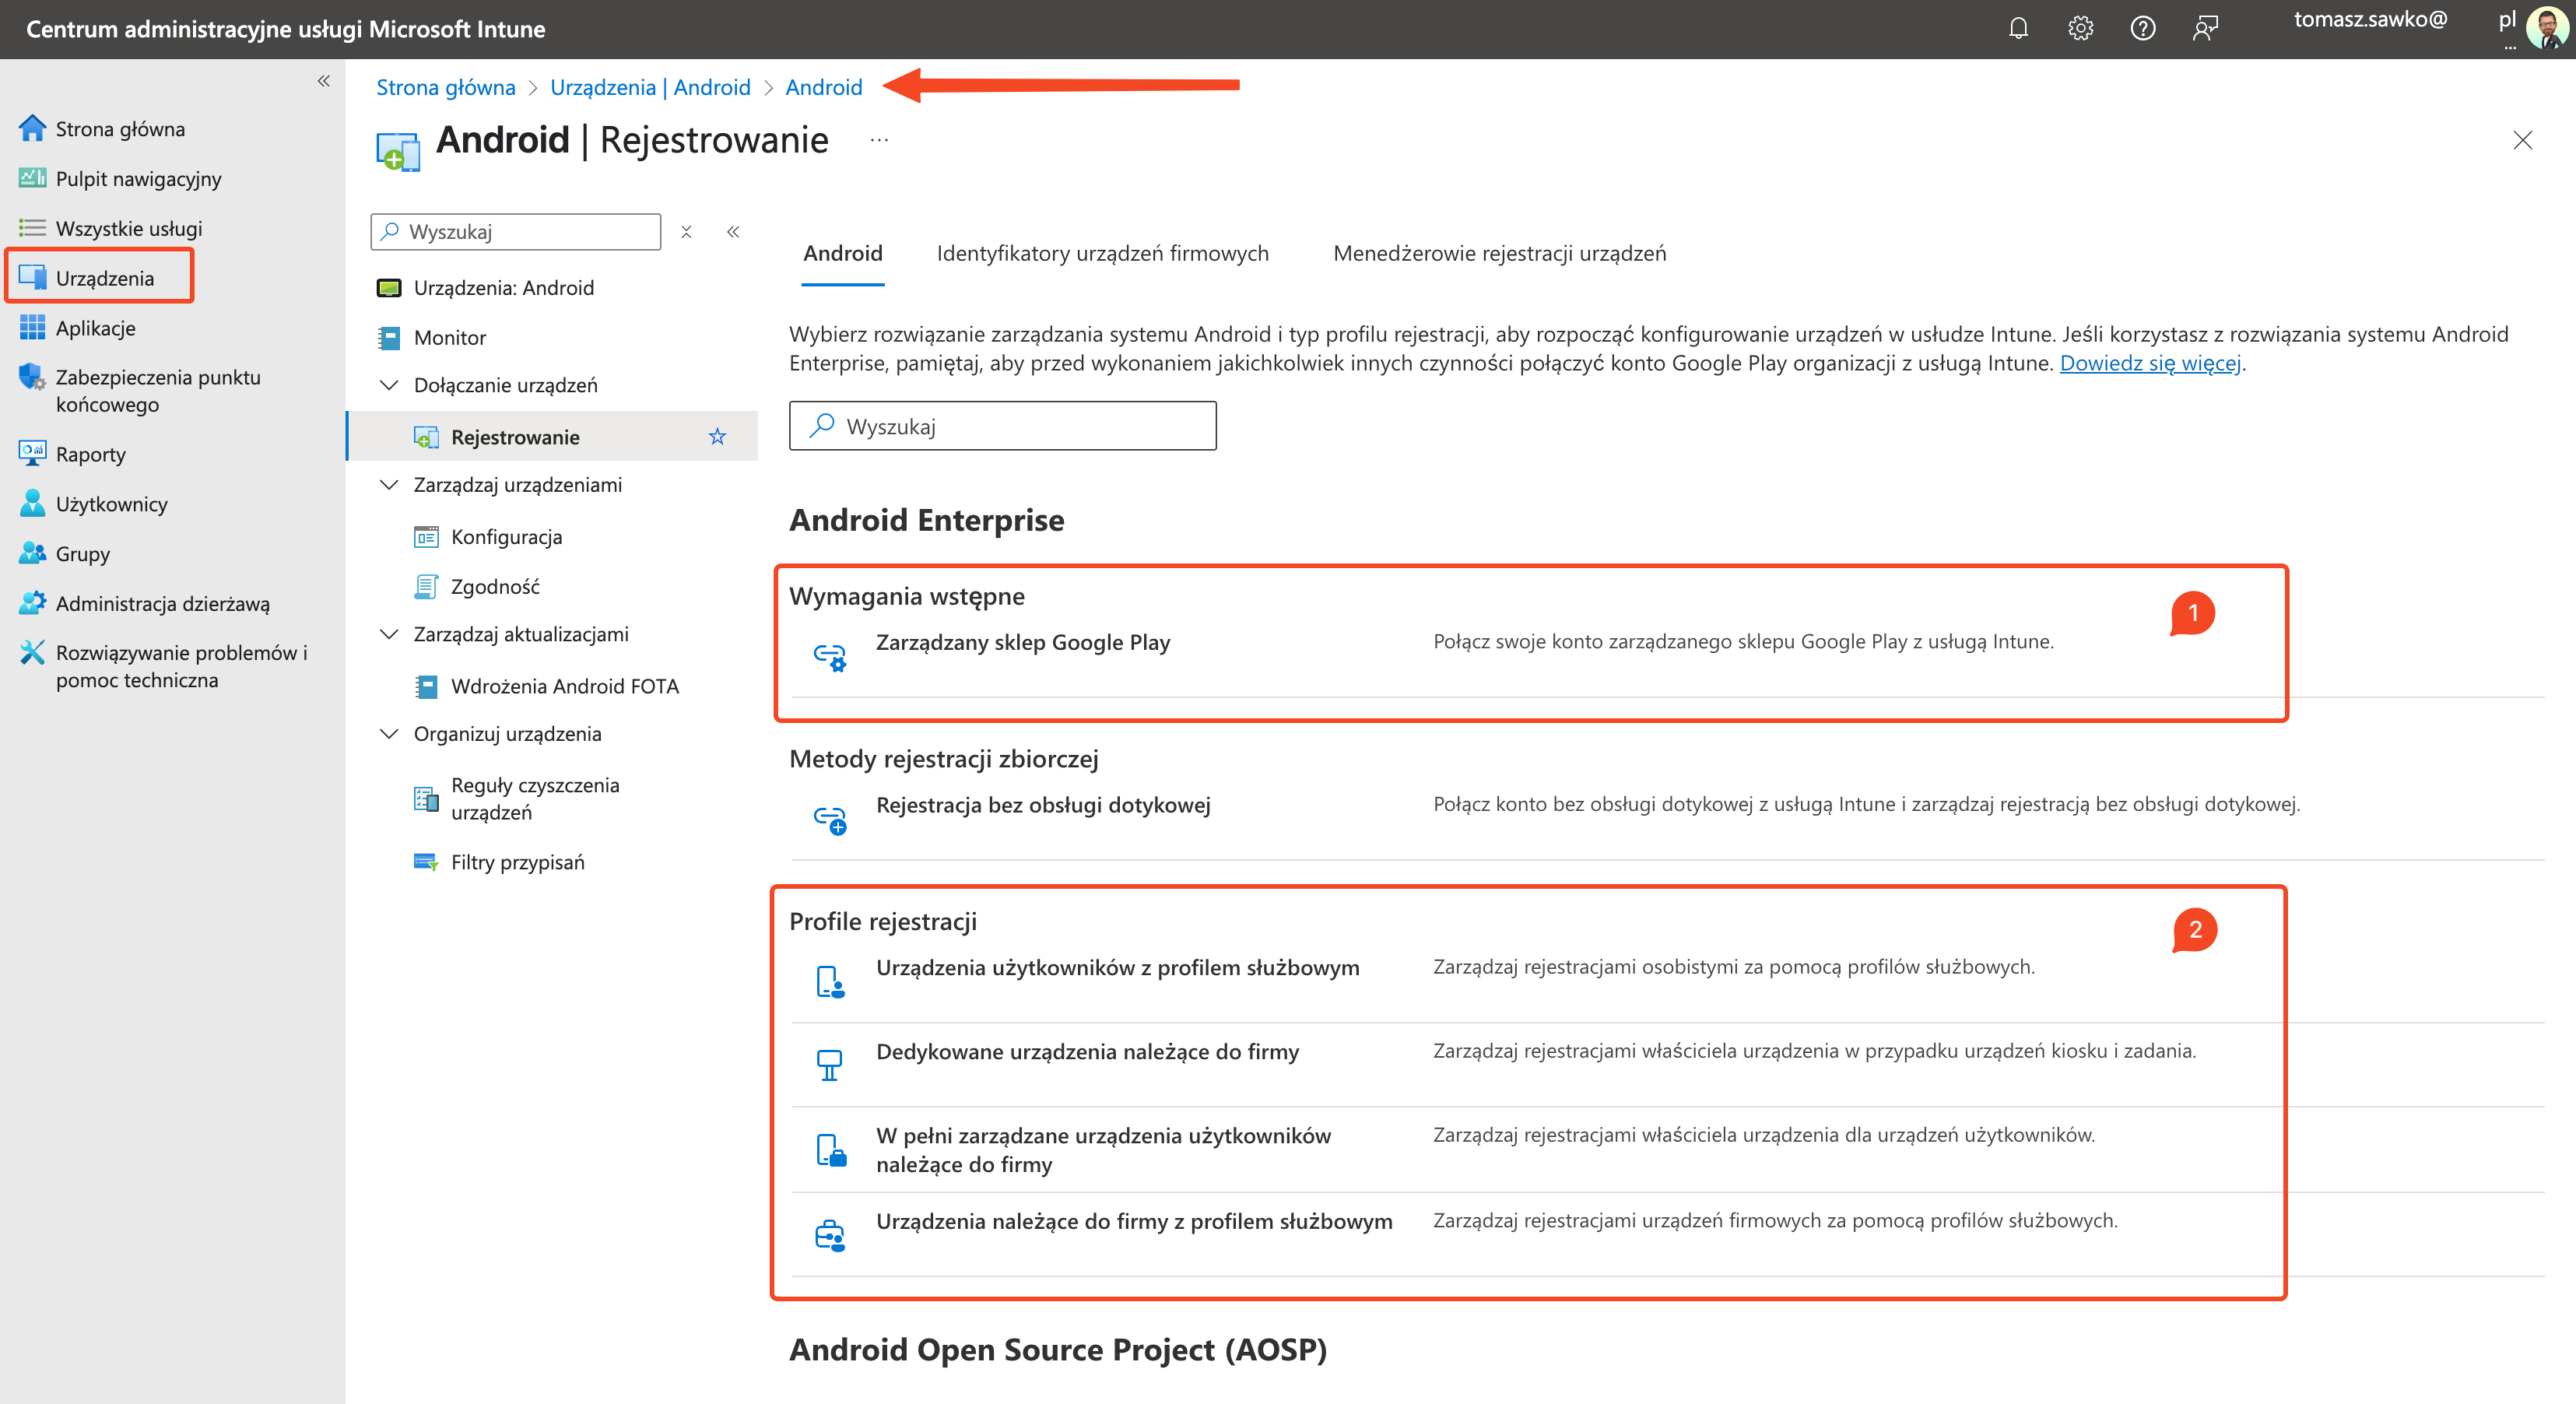The height and width of the screenshot is (1404, 2576).
Task: Click the Monitor icon in blade menu
Action: click(x=388, y=337)
